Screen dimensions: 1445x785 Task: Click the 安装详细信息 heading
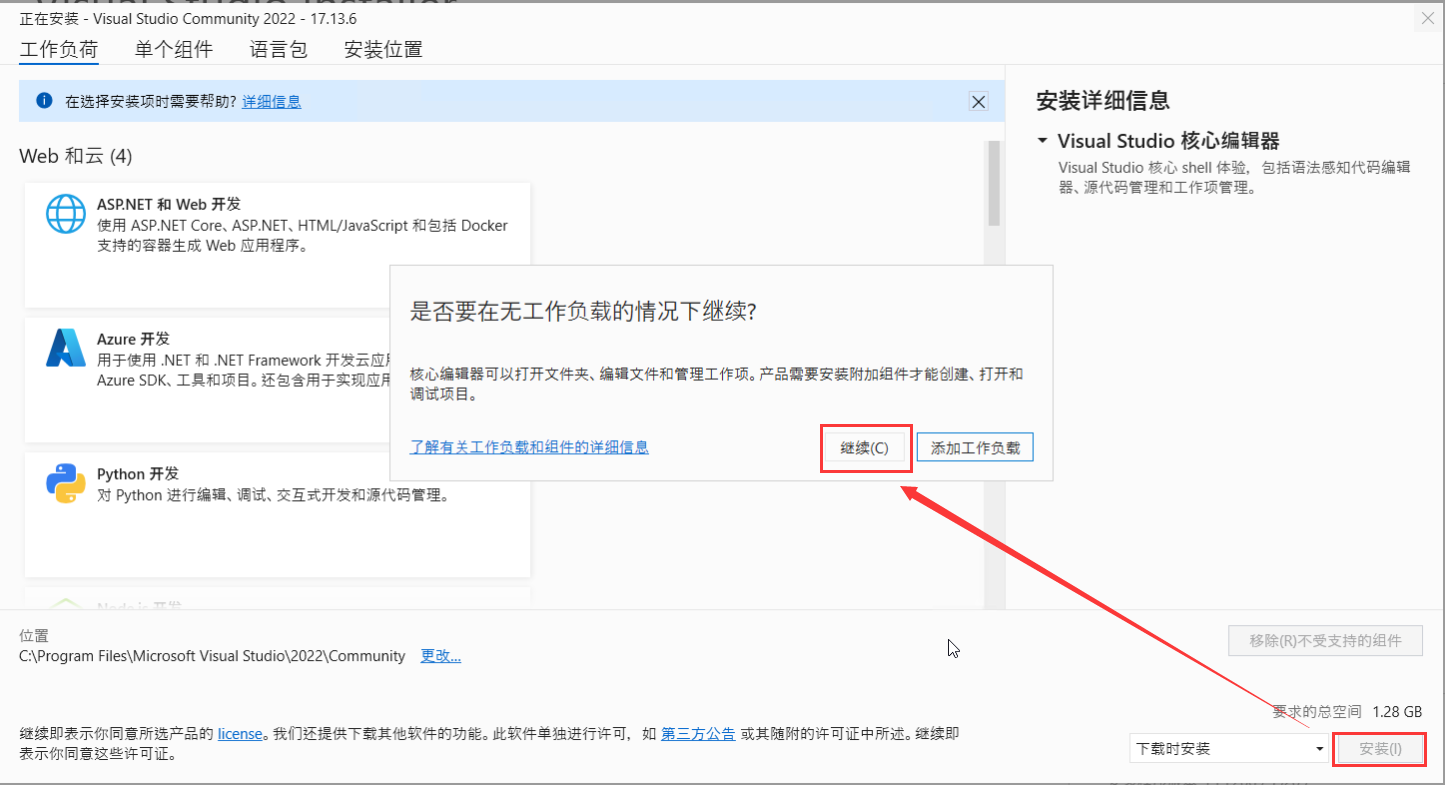tap(1103, 100)
